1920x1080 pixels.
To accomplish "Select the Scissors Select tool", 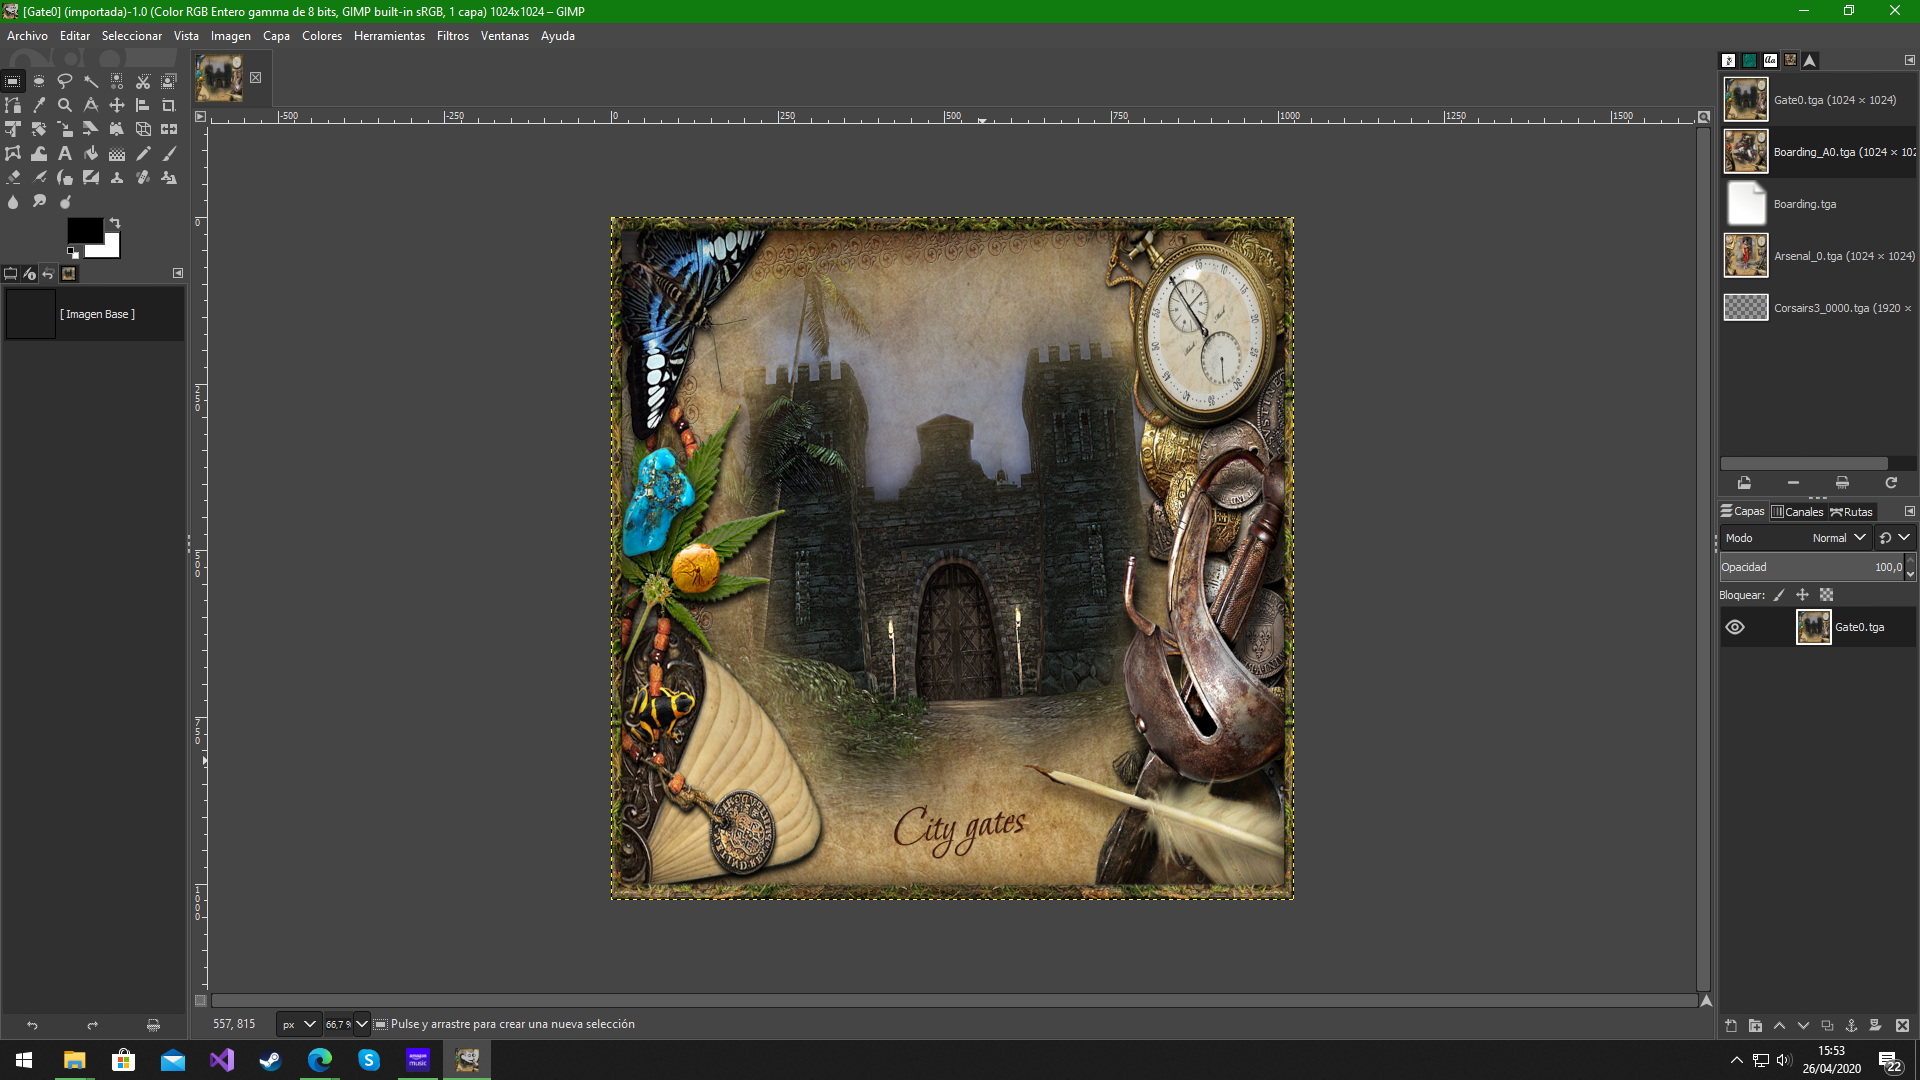I will (143, 81).
